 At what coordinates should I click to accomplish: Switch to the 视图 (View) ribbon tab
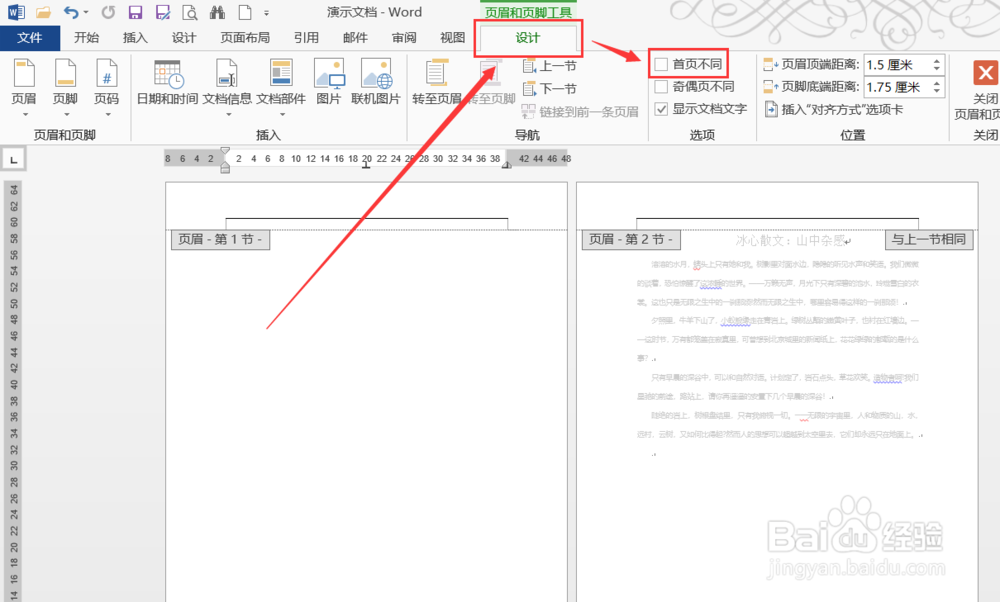[451, 38]
